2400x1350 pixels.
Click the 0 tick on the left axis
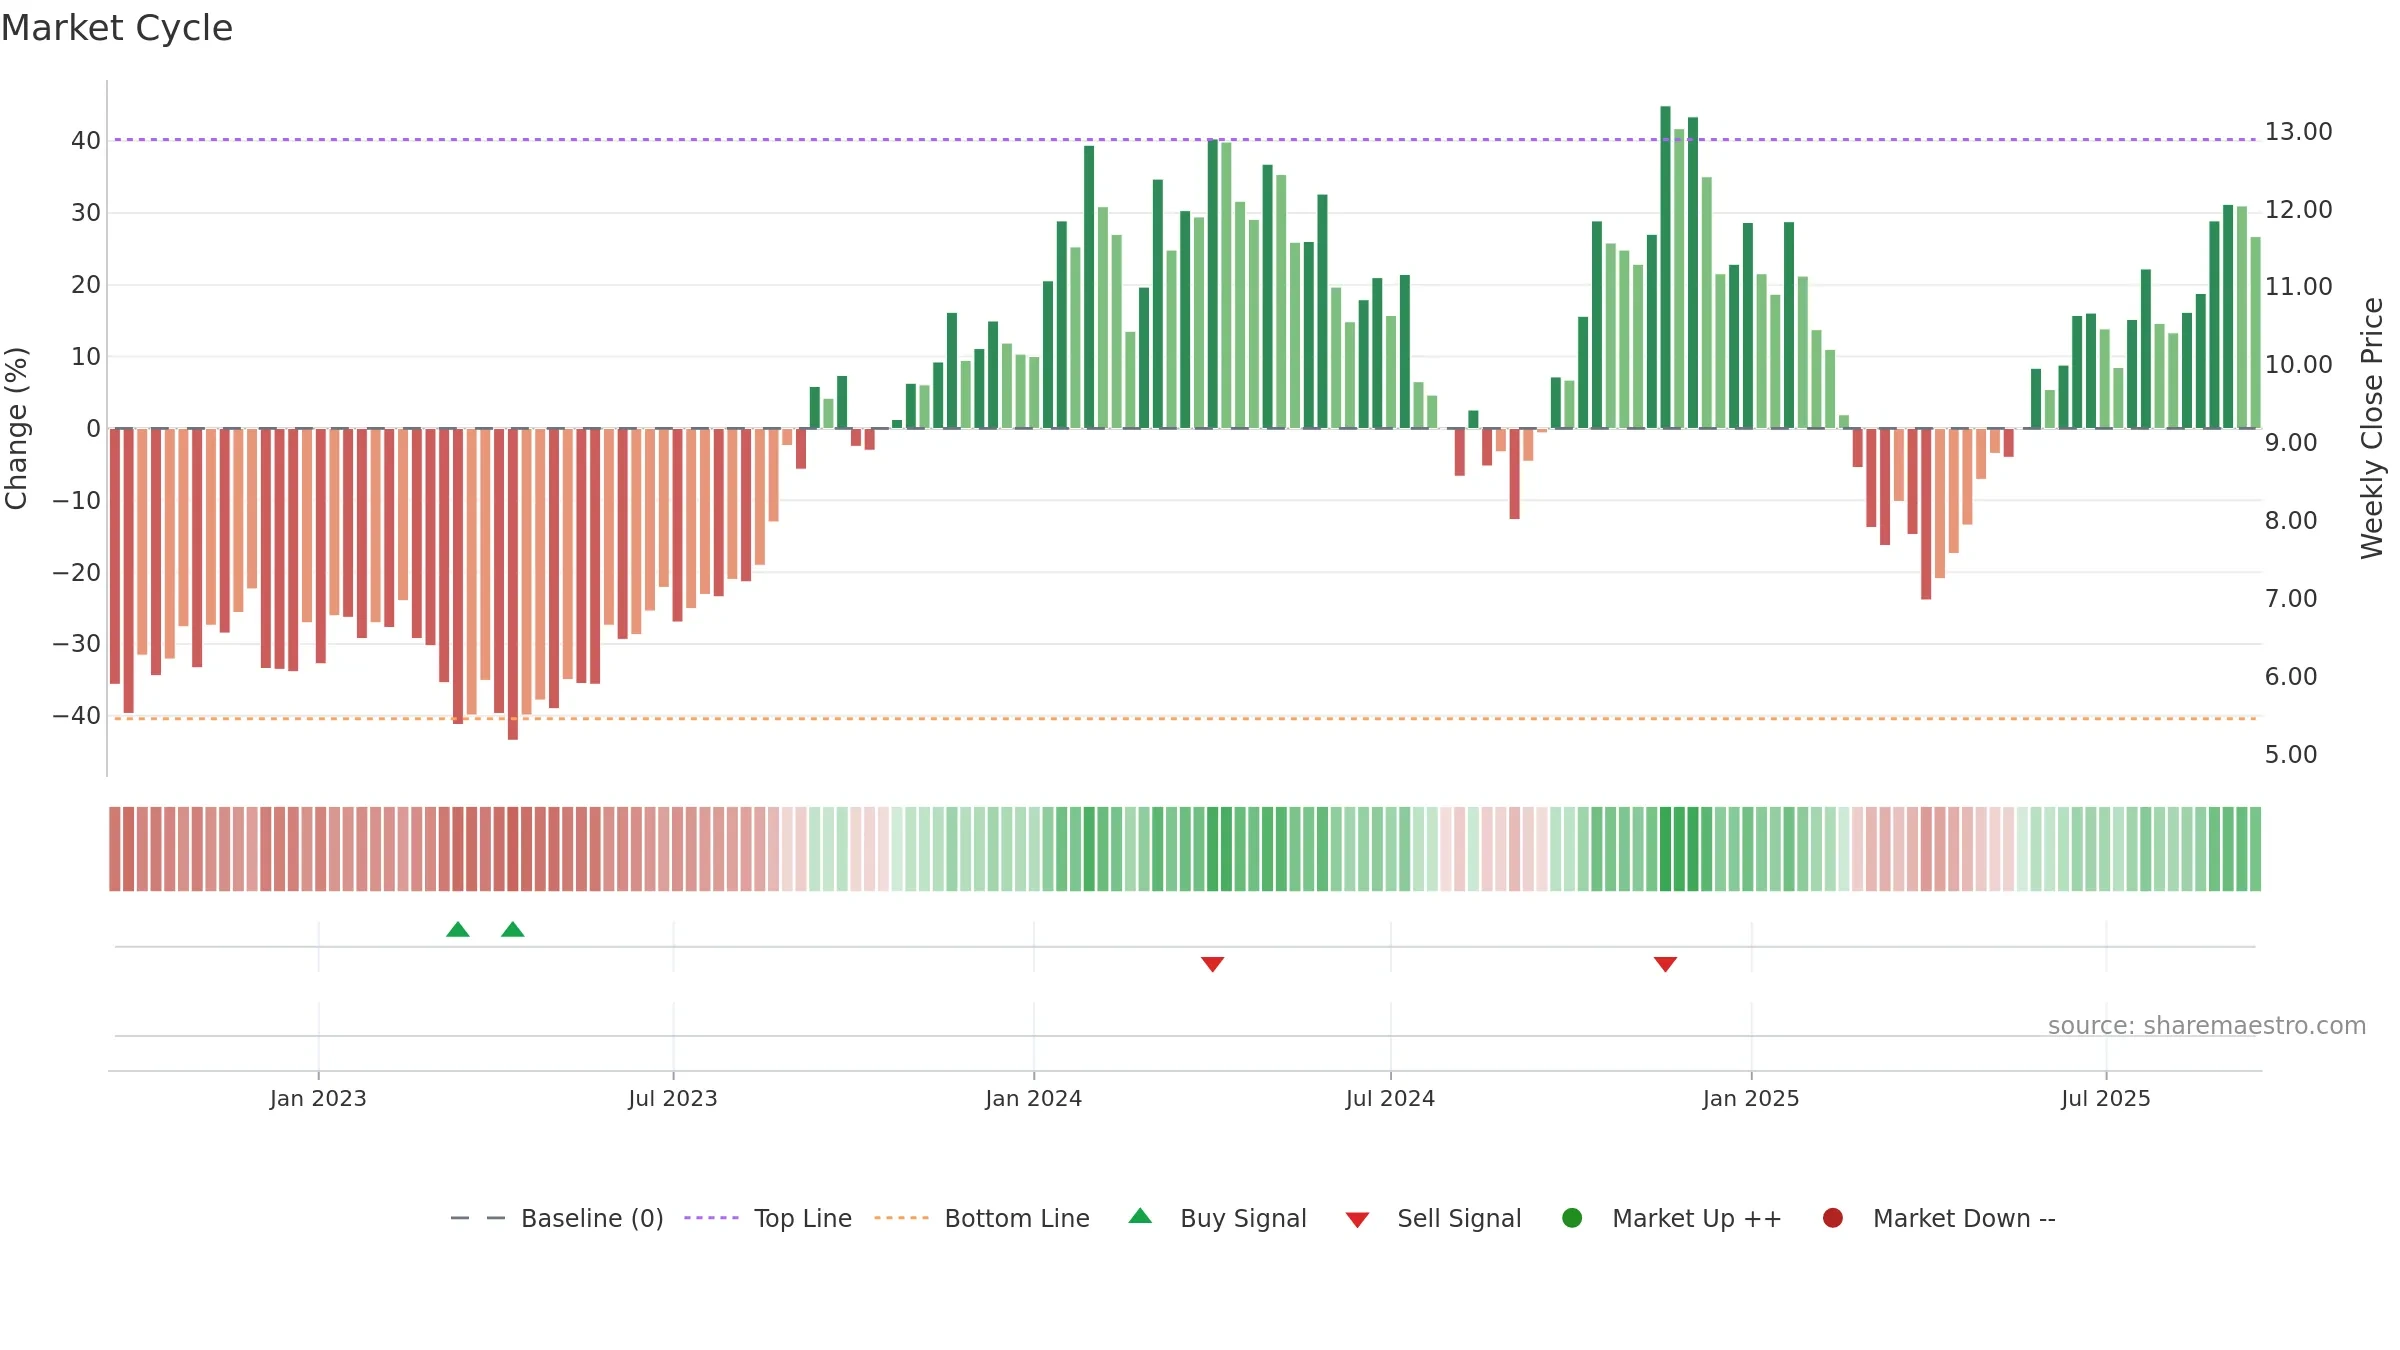94,429
